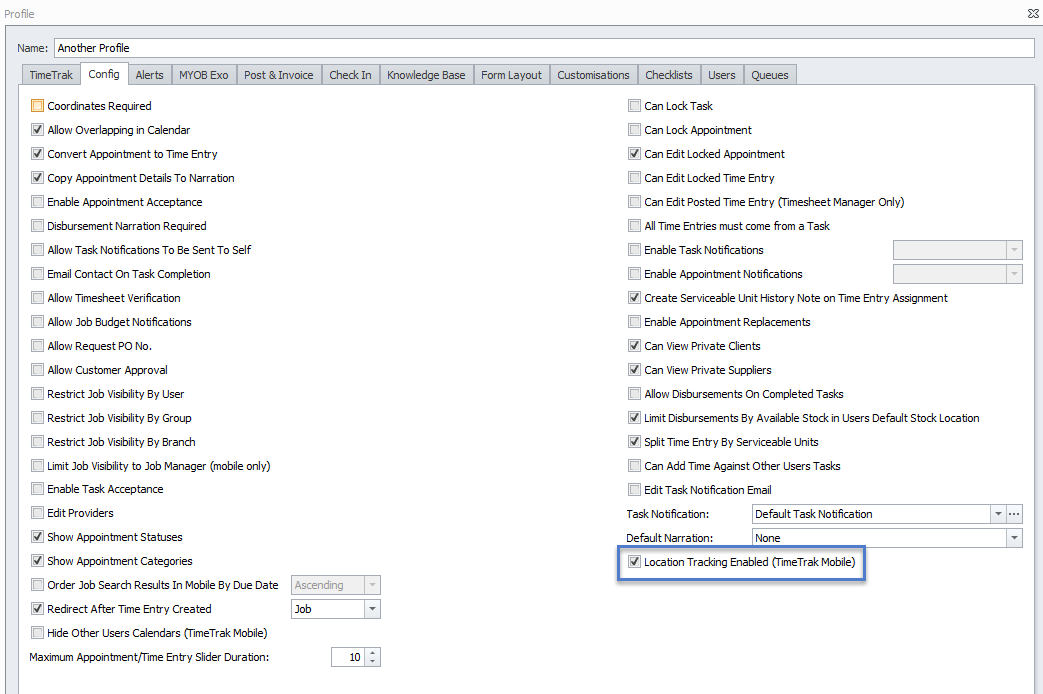This screenshot has height=694, width=1043.
Task: Decrease the slider duration with down arrow
Action: tap(373, 662)
